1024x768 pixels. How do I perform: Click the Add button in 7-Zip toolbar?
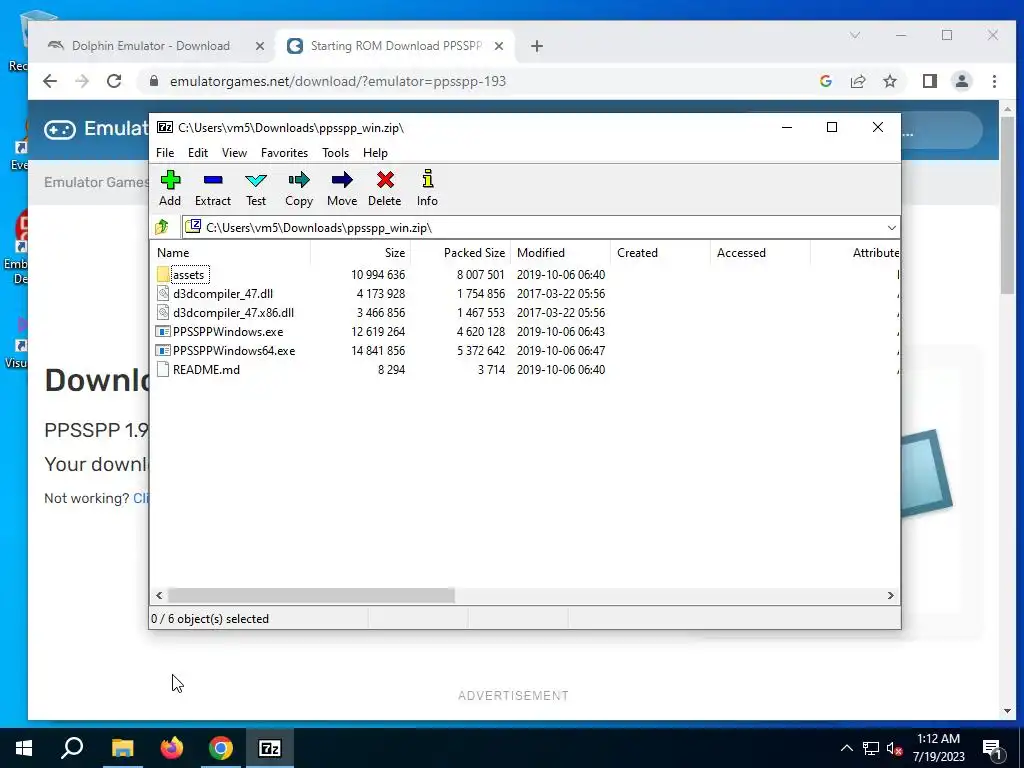tap(170, 189)
